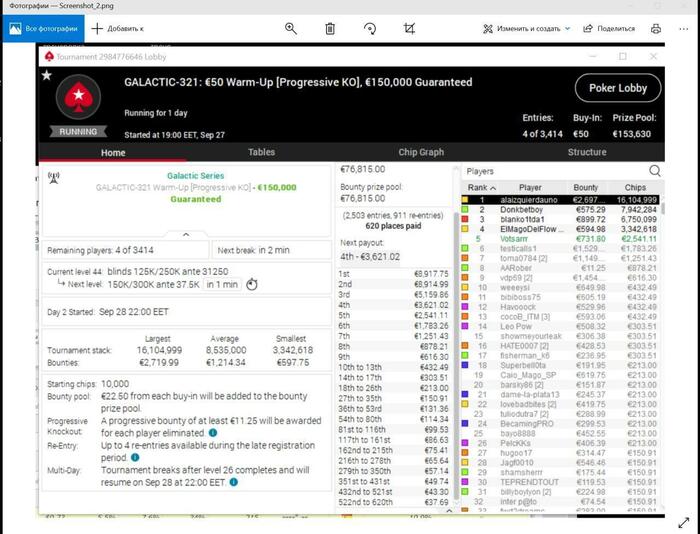
Task: Select player row blanko1tda1
Action: [x=560, y=219]
